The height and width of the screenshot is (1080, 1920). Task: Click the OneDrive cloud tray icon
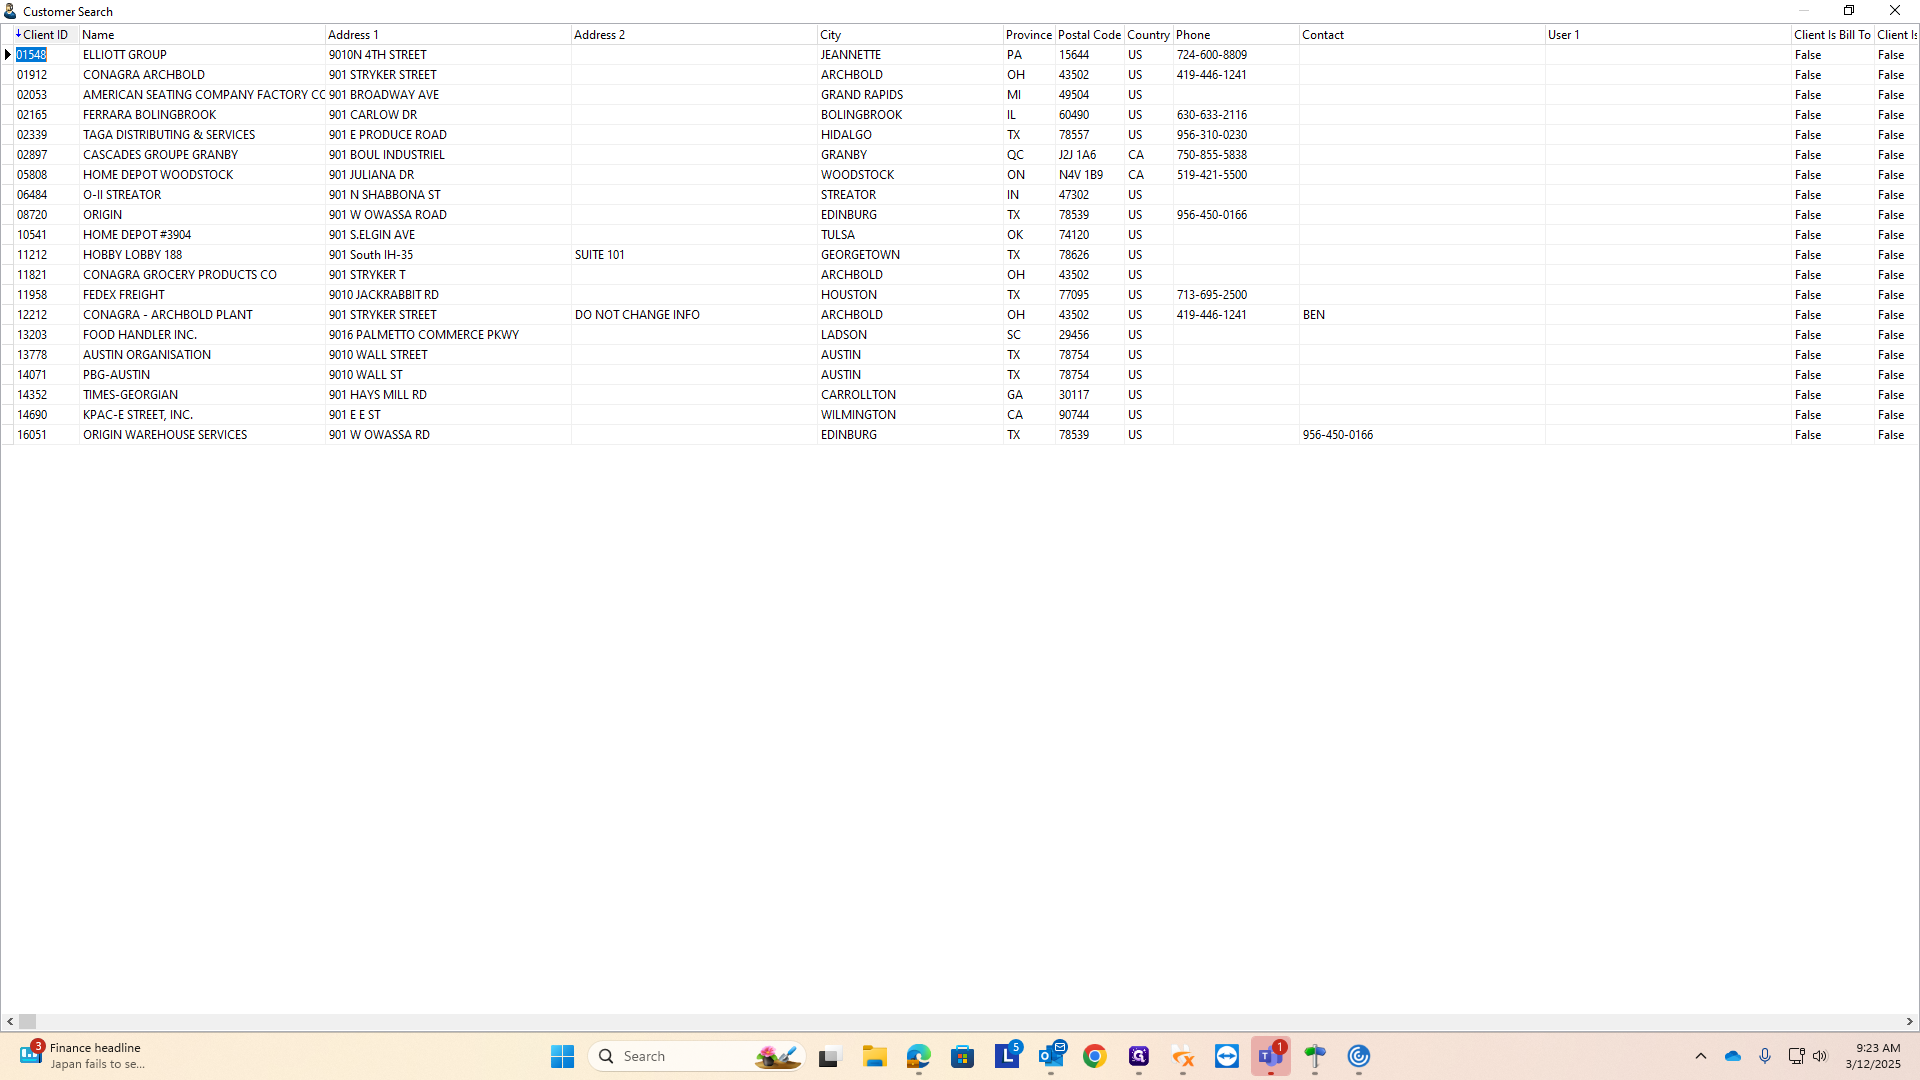pyautogui.click(x=1733, y=1056)
